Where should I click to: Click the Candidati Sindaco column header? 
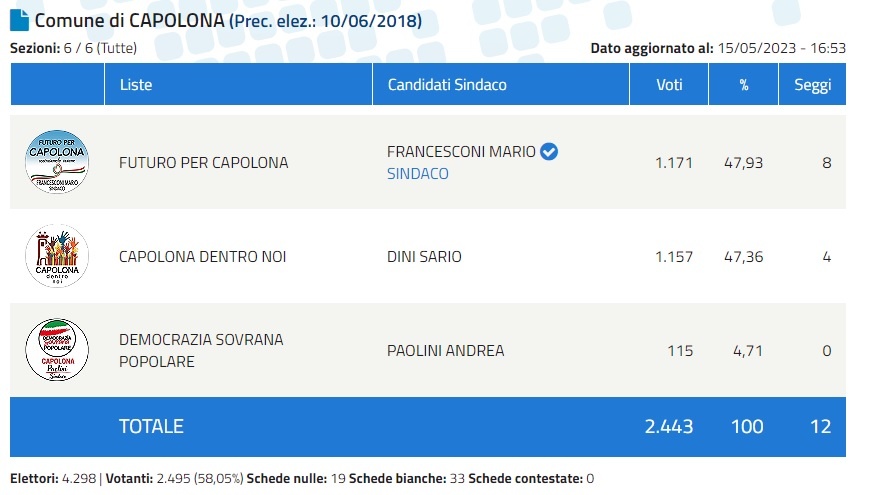tap(447, 85)
